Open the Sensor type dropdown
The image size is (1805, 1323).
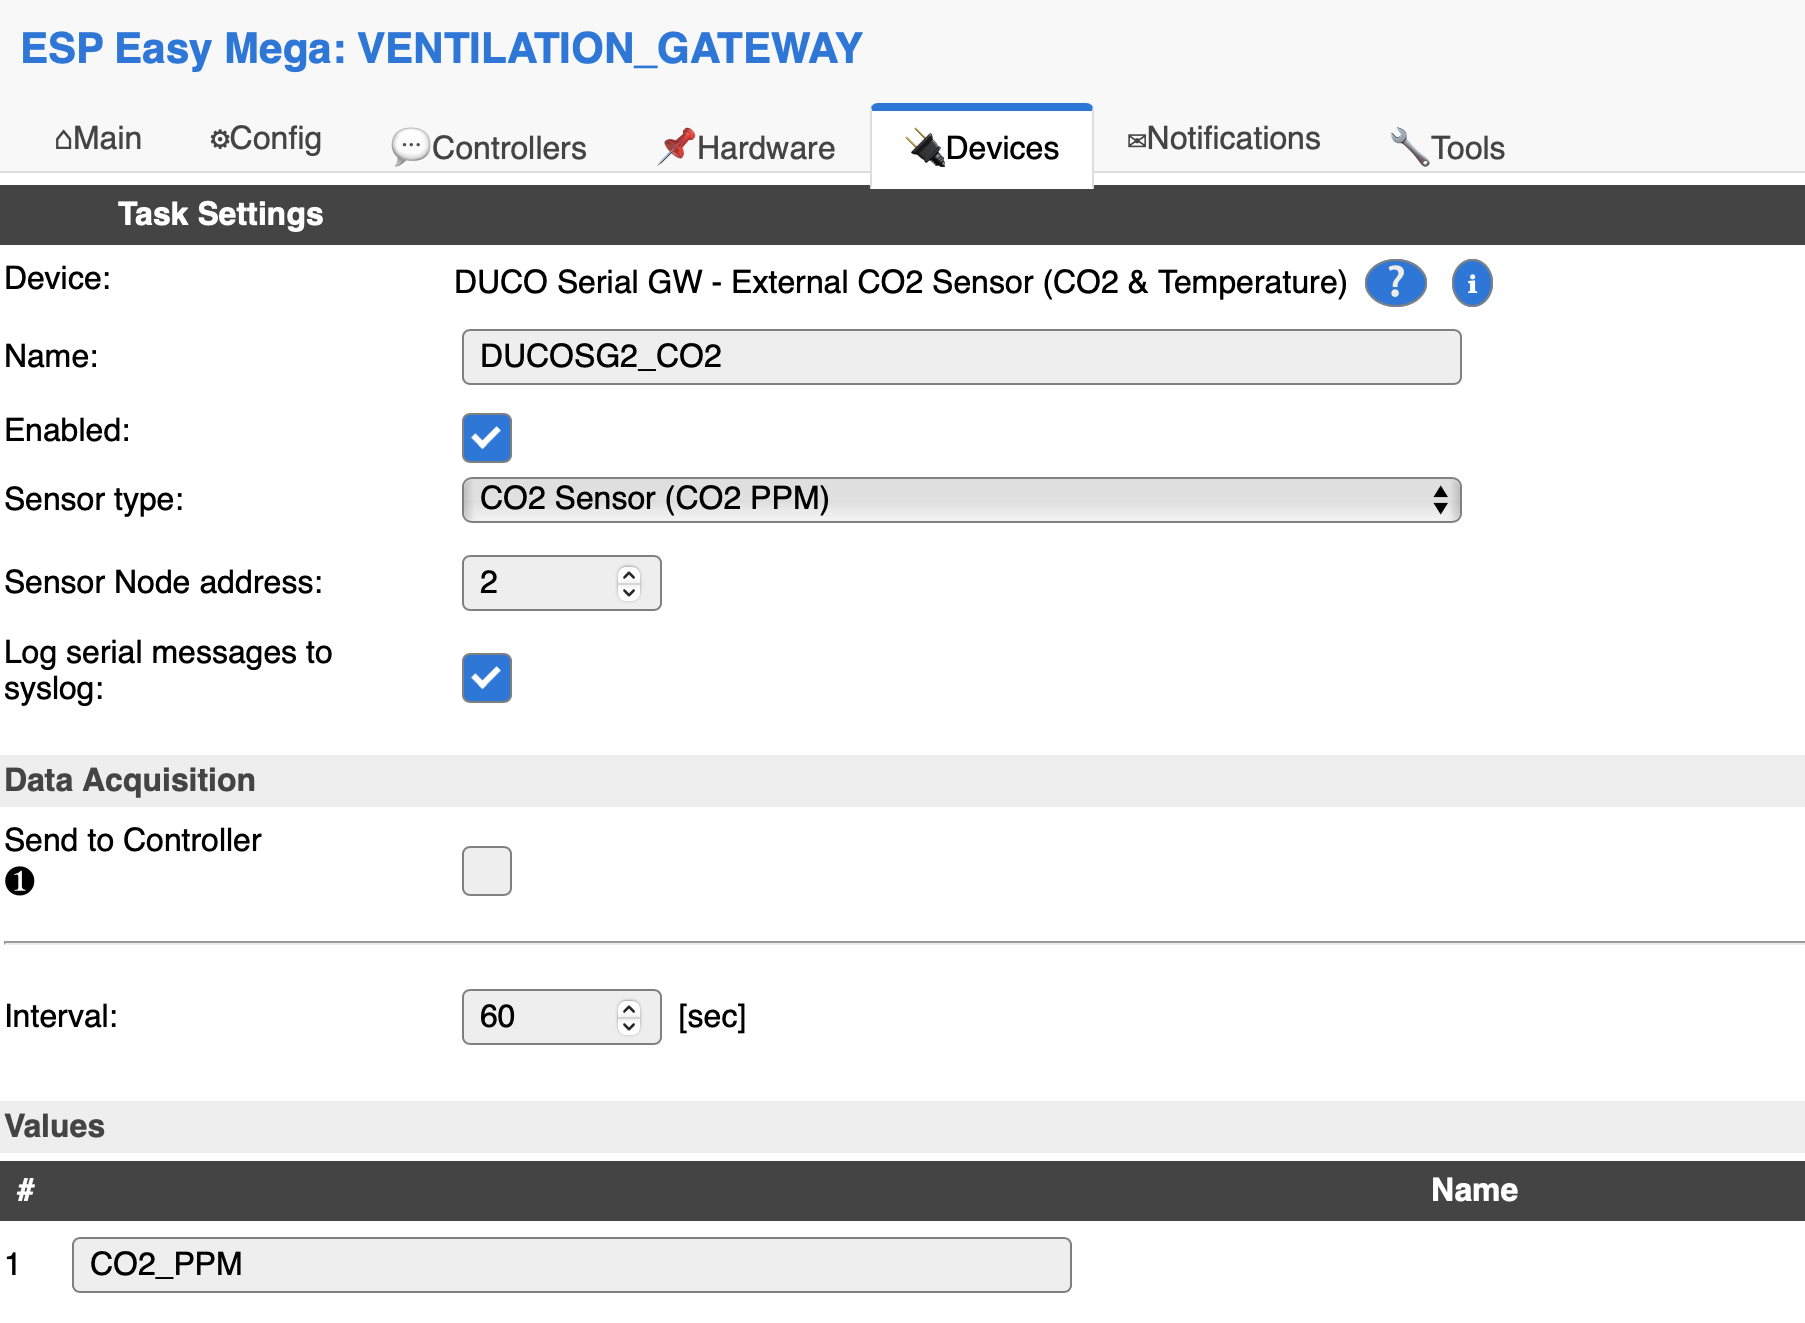pos(961,499)
